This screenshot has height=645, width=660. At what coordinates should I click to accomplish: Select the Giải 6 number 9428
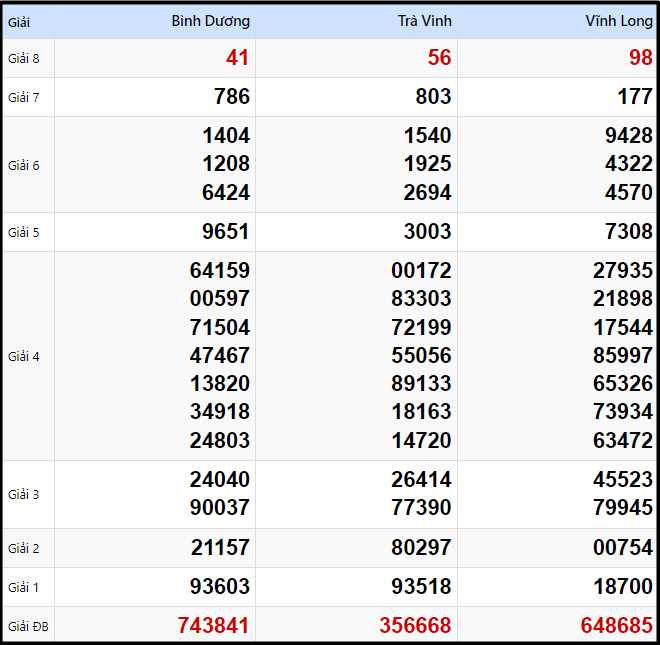tap(628, 136)
